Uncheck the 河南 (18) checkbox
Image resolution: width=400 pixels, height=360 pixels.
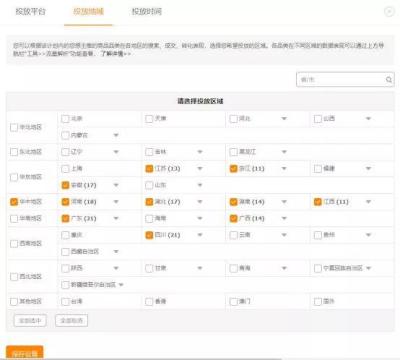click(x=65, y=202)
